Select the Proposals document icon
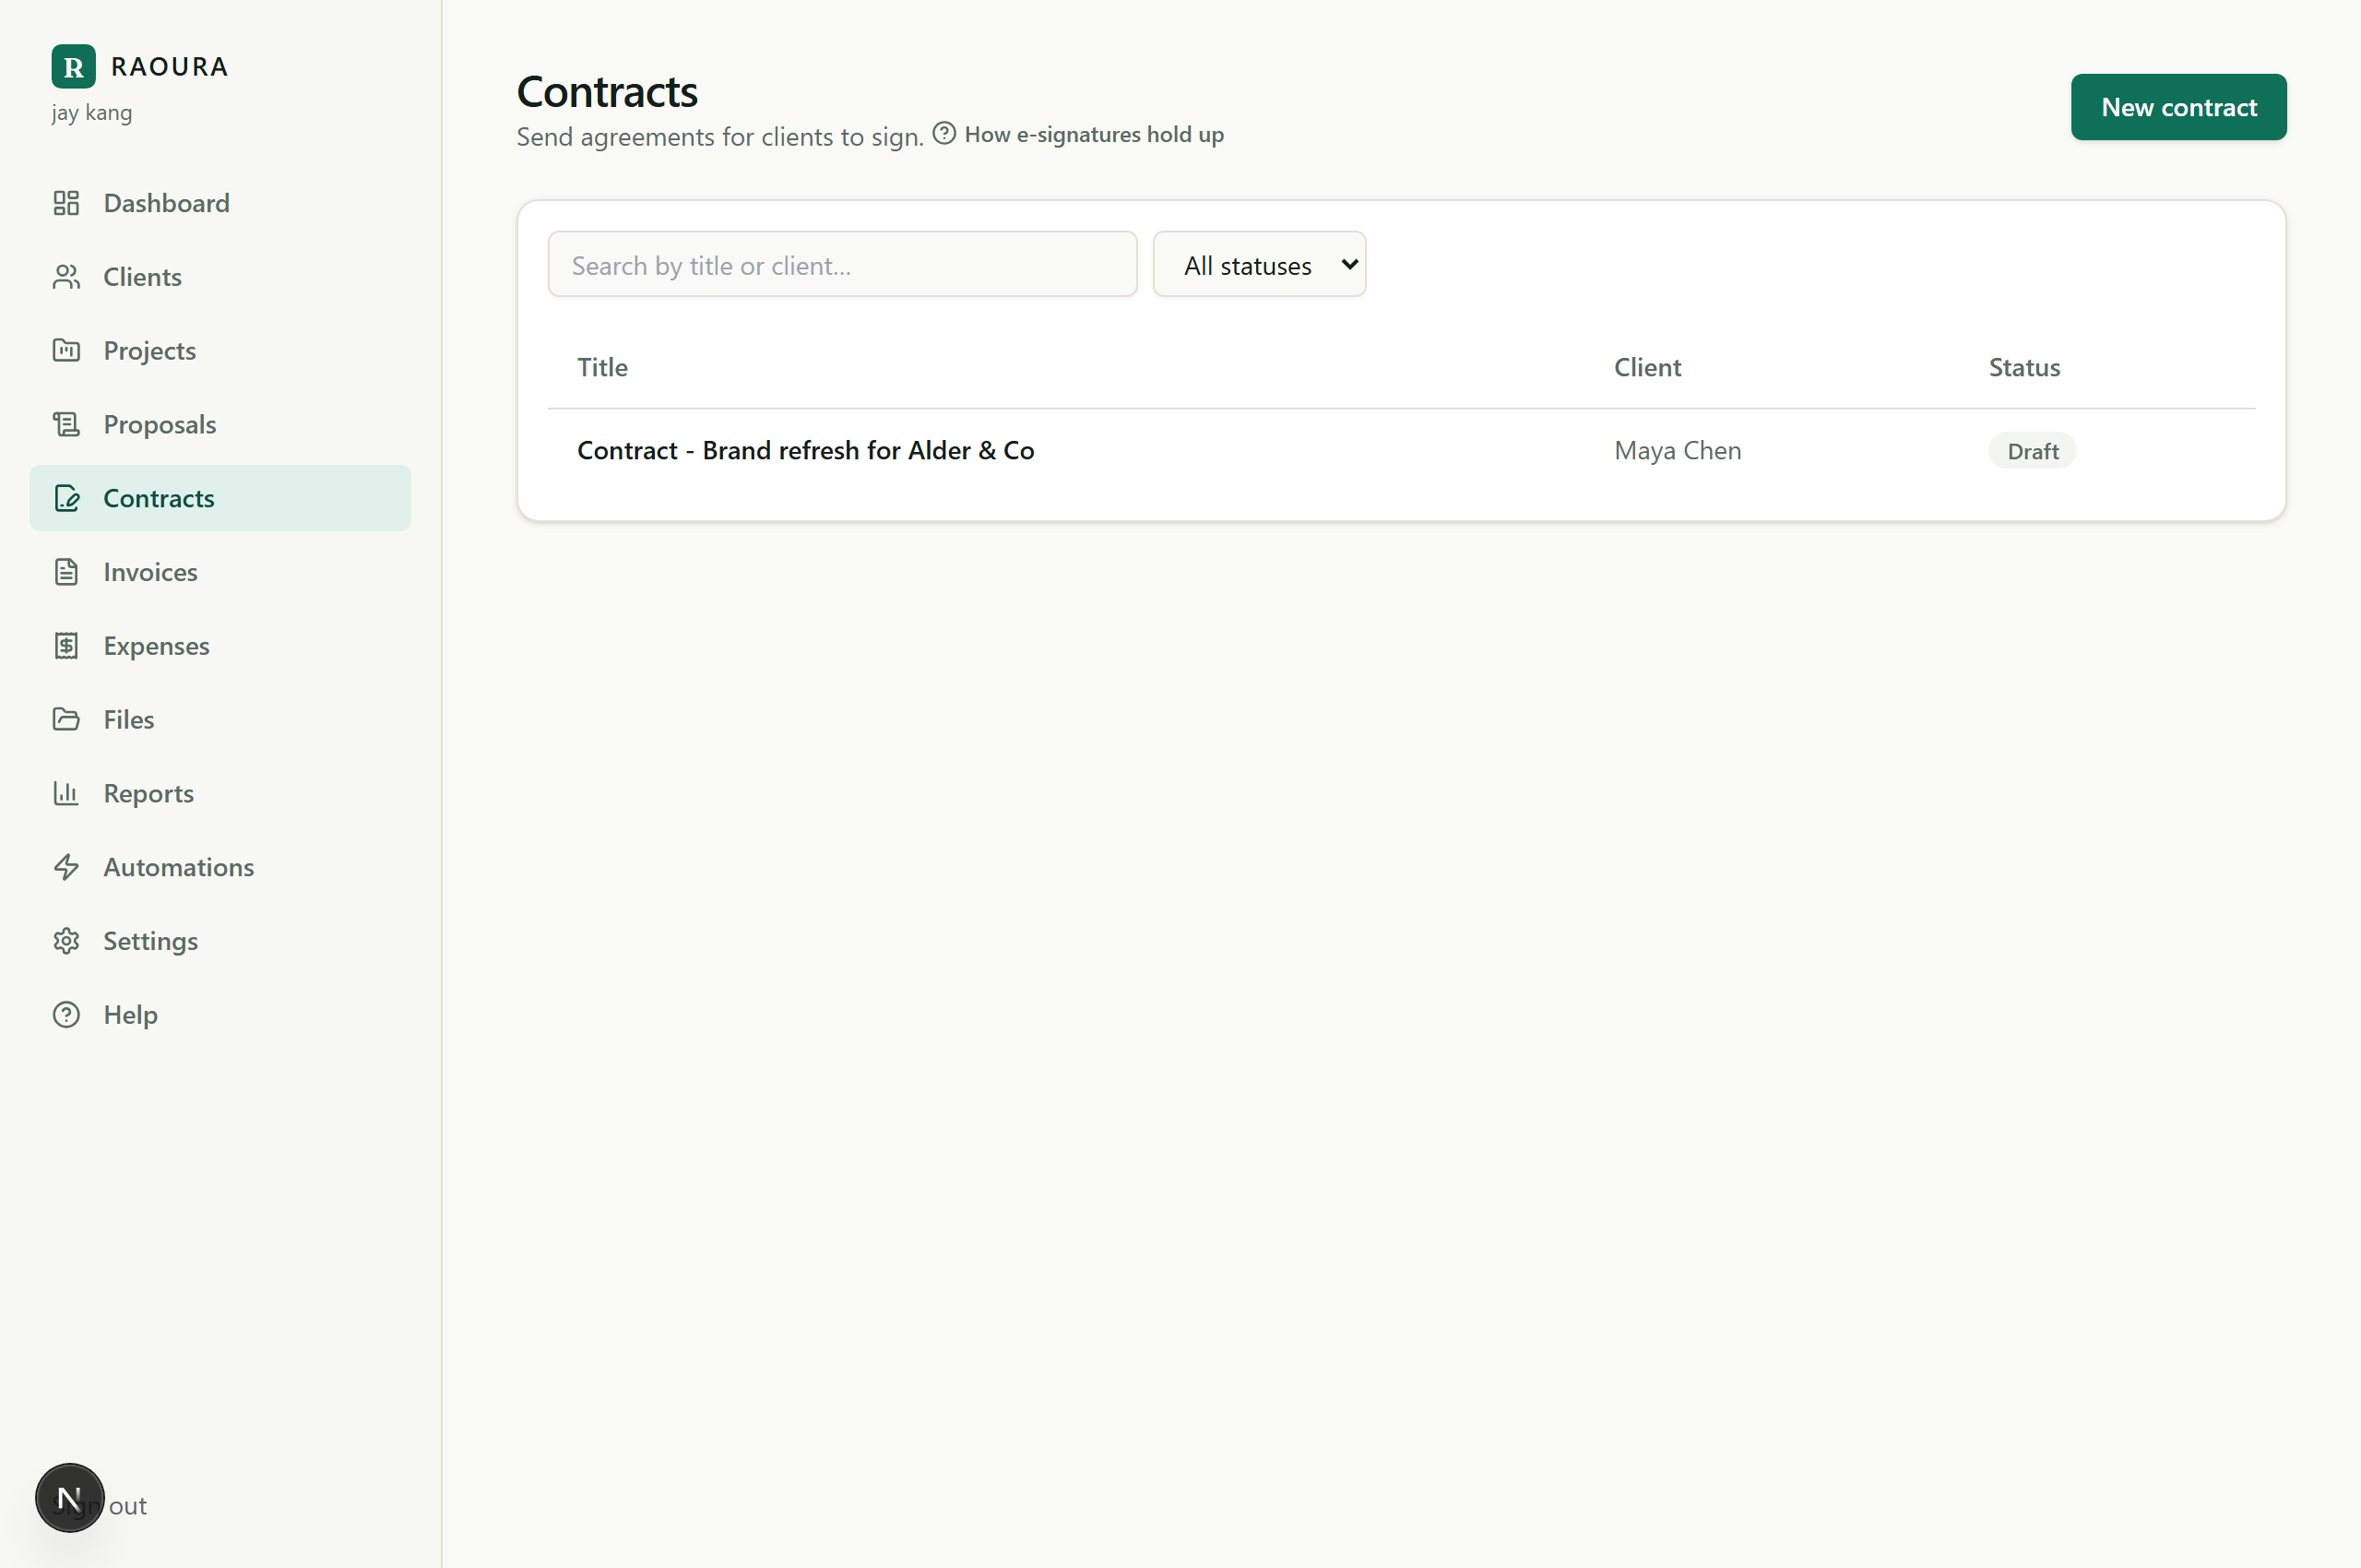 66,425
